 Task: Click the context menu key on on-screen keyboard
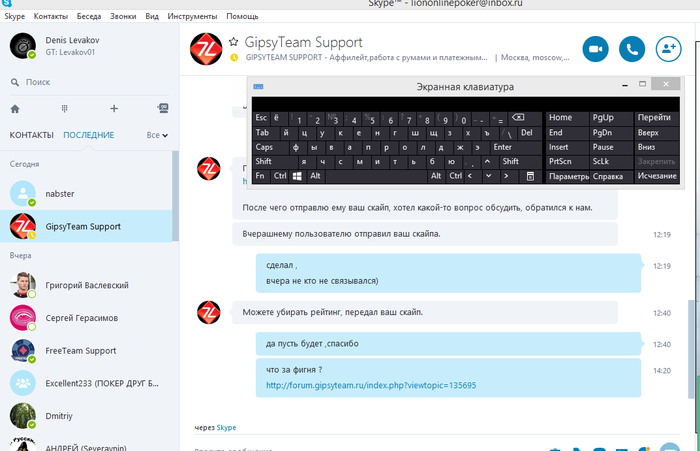530,176
